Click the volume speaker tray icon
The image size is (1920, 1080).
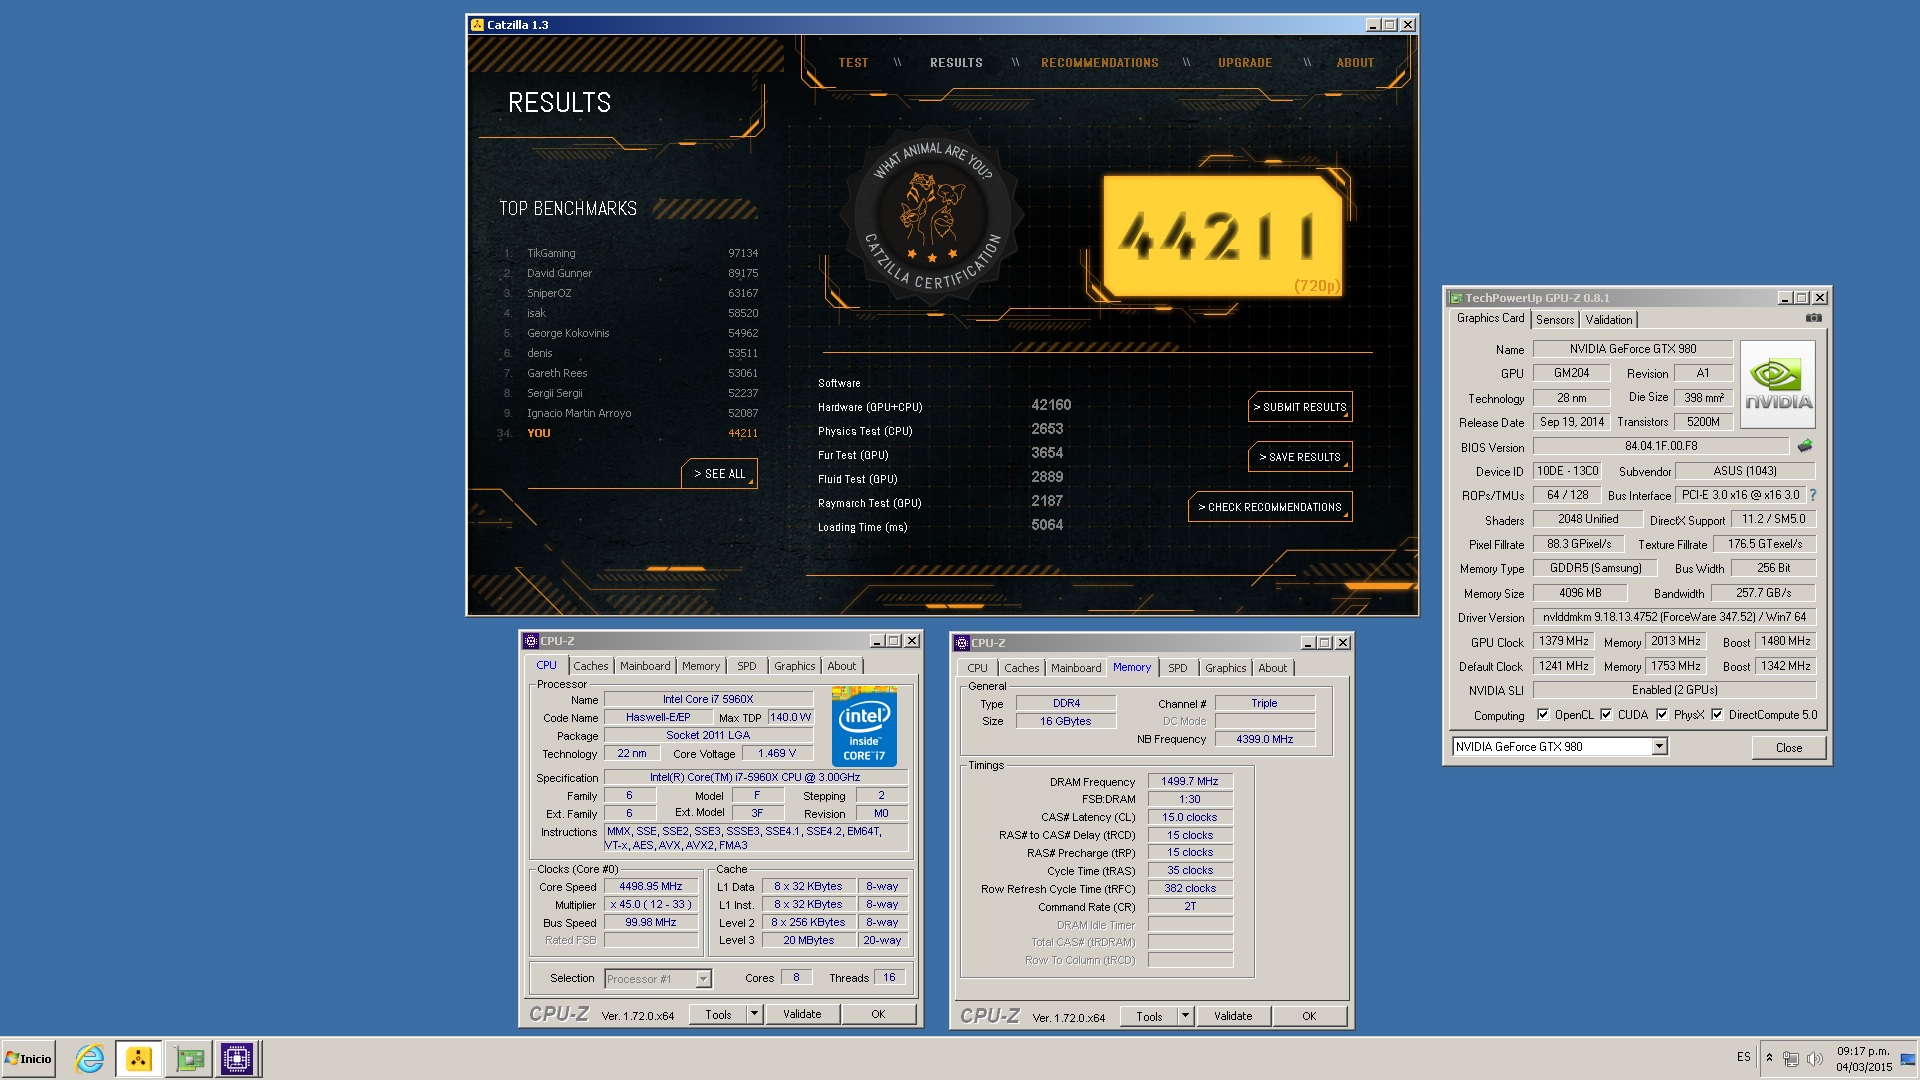point(1814,1059)
